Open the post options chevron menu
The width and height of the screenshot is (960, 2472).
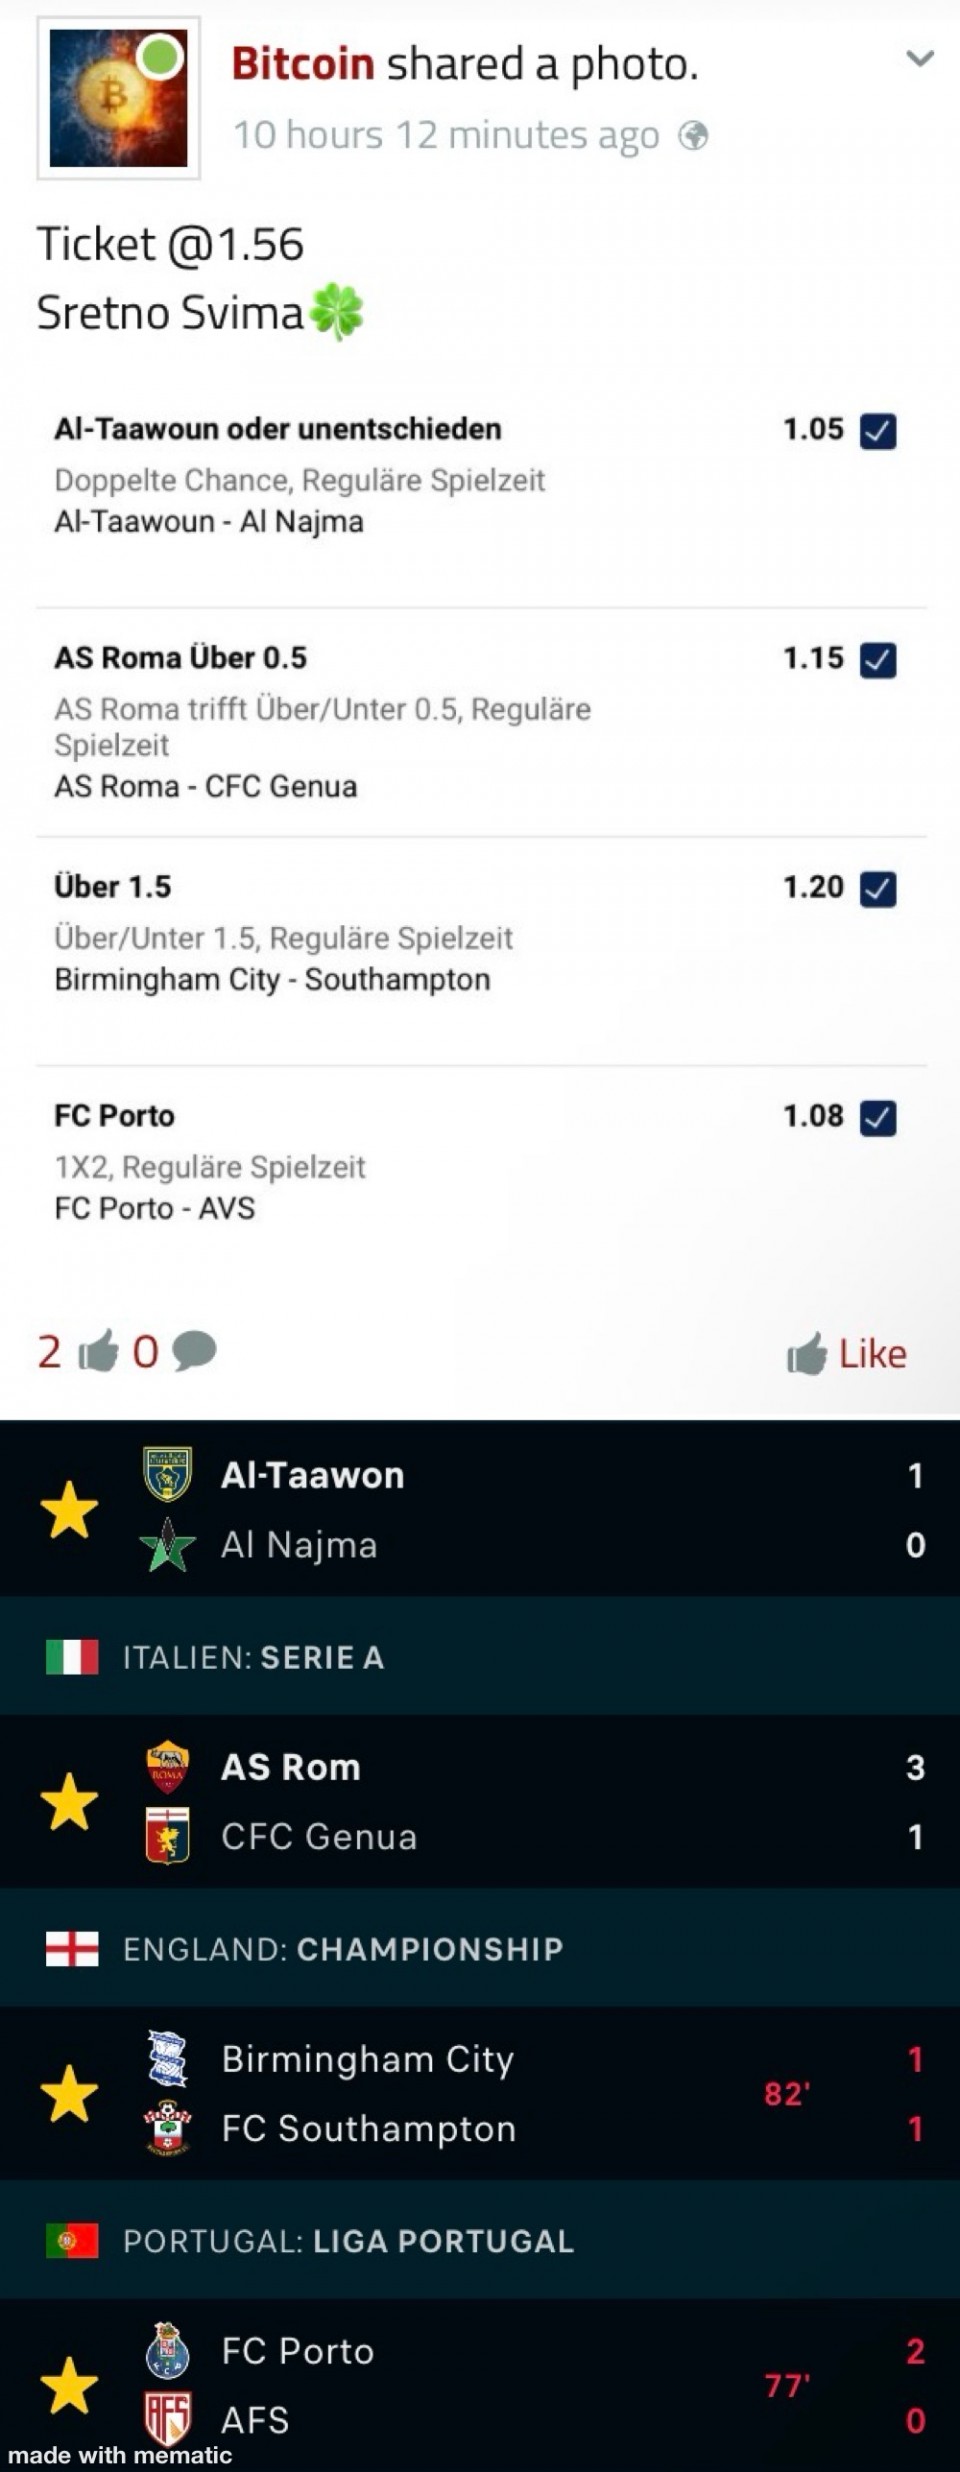point(919,59)
